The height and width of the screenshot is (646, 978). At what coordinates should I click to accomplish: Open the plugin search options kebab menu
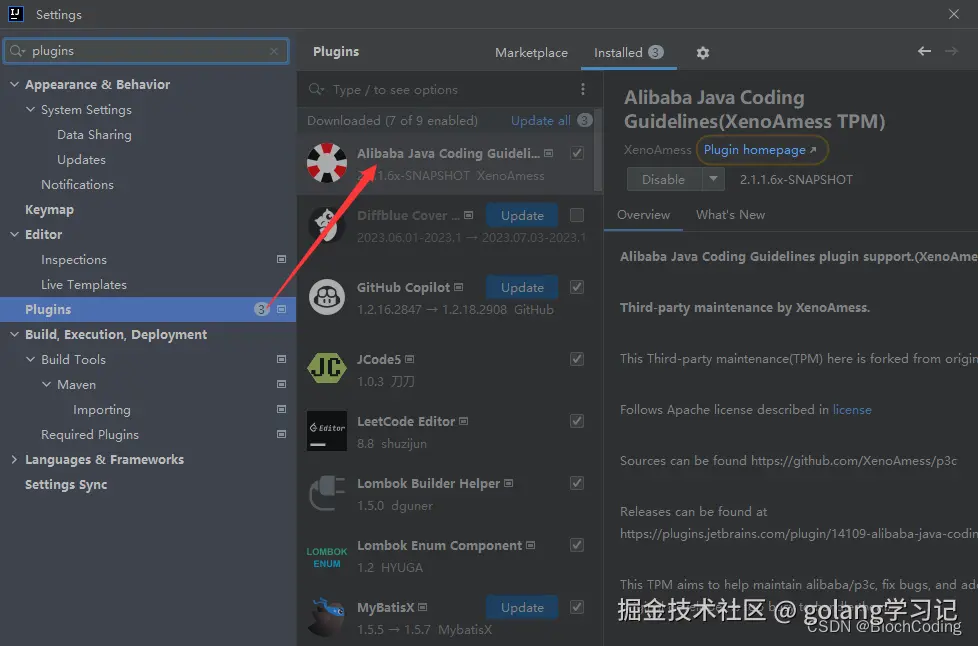[583, 89]
